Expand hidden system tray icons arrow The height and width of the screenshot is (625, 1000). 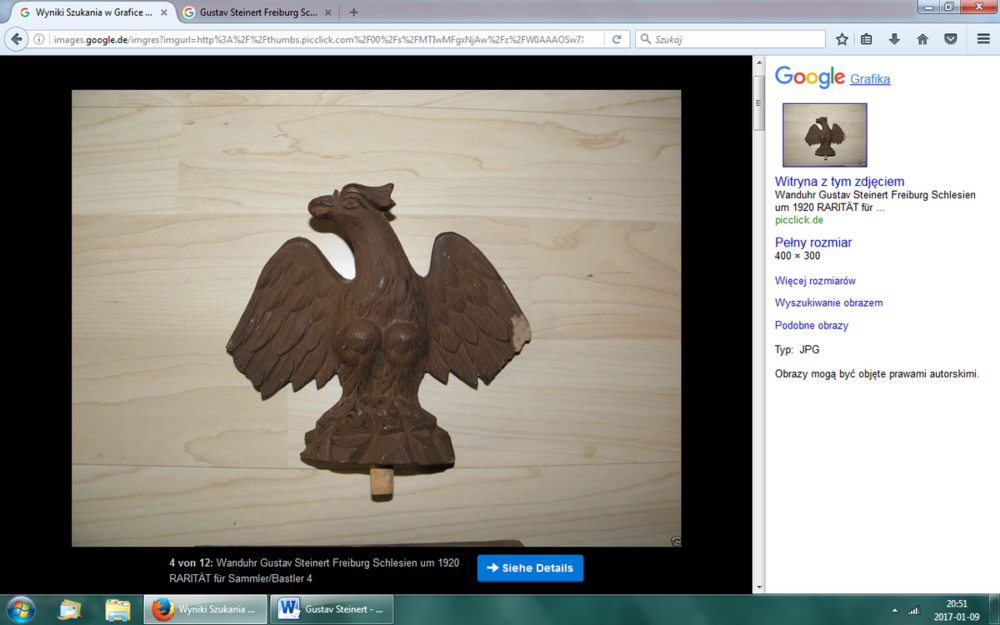point(894,610)
